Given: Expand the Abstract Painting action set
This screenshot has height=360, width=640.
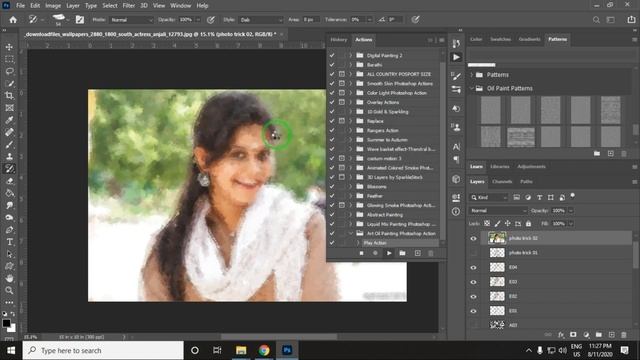Looking at the screenshot, I should click(350, 215).
